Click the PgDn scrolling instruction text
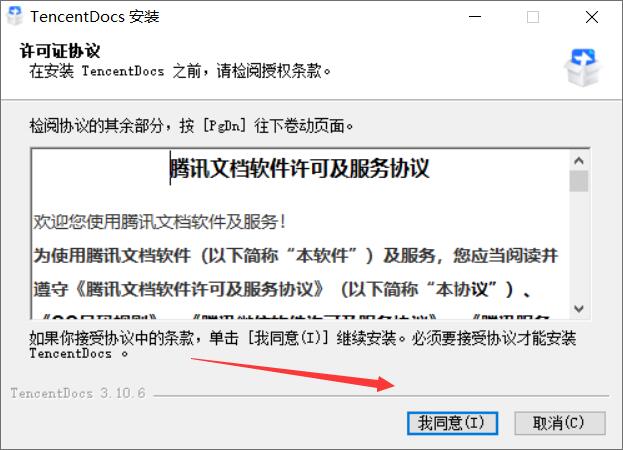623x450 pixels. coord(192,126)
